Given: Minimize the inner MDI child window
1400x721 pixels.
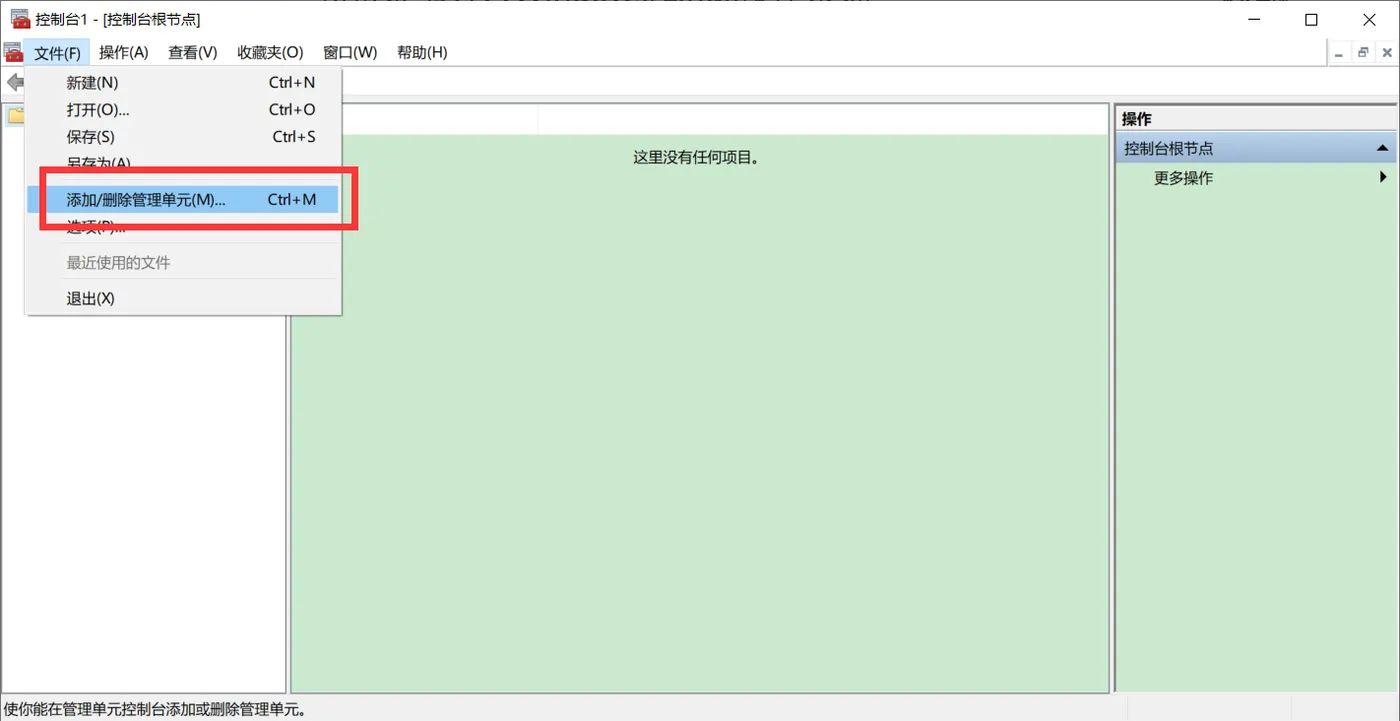Looking at the screenshot, I should tap(1339, 53).
